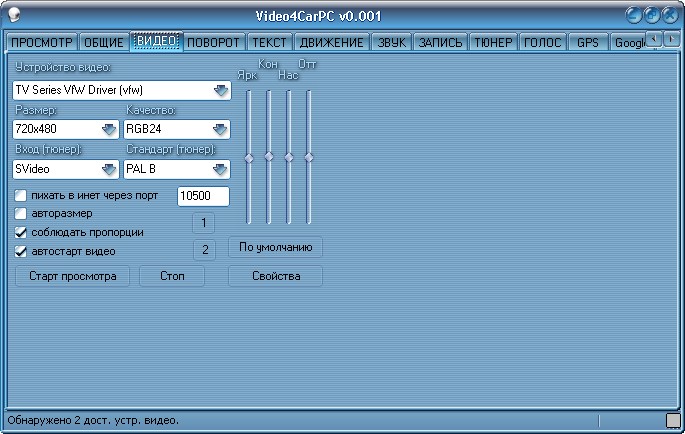The height and width of the screenshot is (434, 685).
Task: Enable the 'пихать в инет через порт' checkbox
Action: [x=21, y=195]
